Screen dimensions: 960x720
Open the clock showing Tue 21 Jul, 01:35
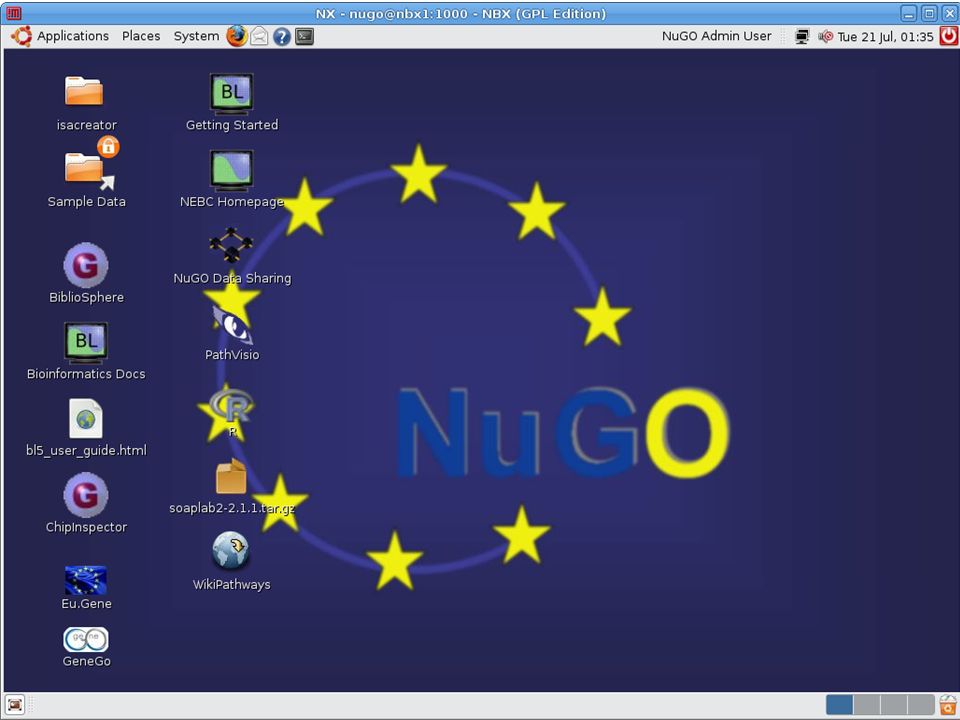point(885,37)
